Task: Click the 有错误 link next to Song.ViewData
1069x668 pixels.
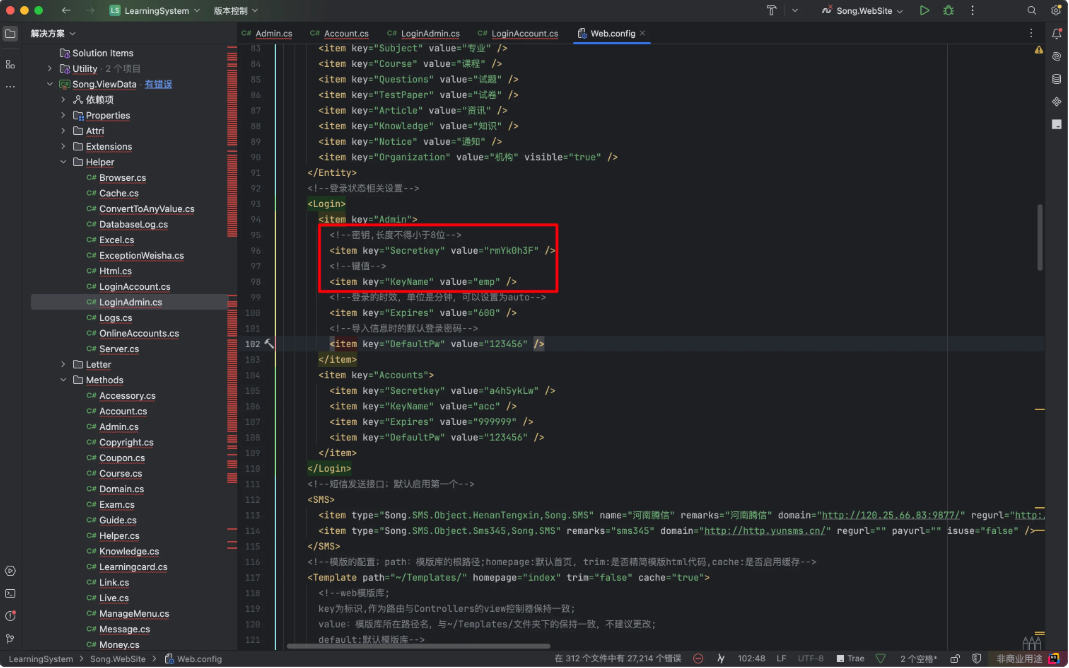Action: [158, 84]
